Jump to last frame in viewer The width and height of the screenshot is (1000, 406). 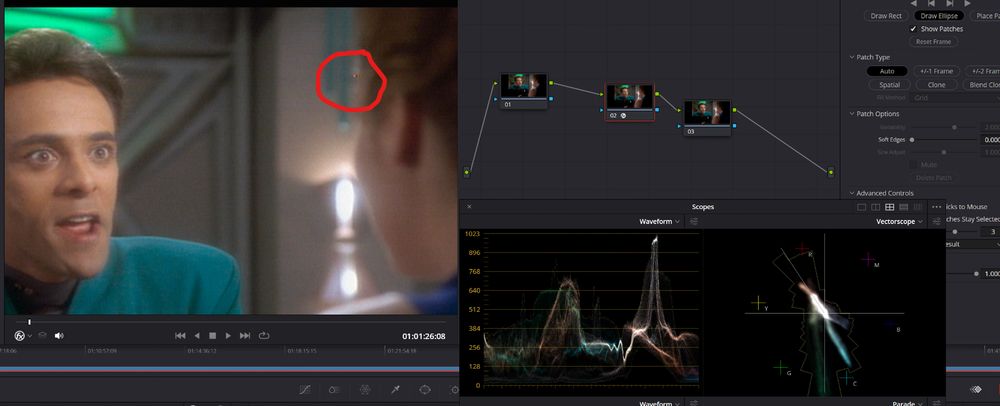[x=245, y=335]
